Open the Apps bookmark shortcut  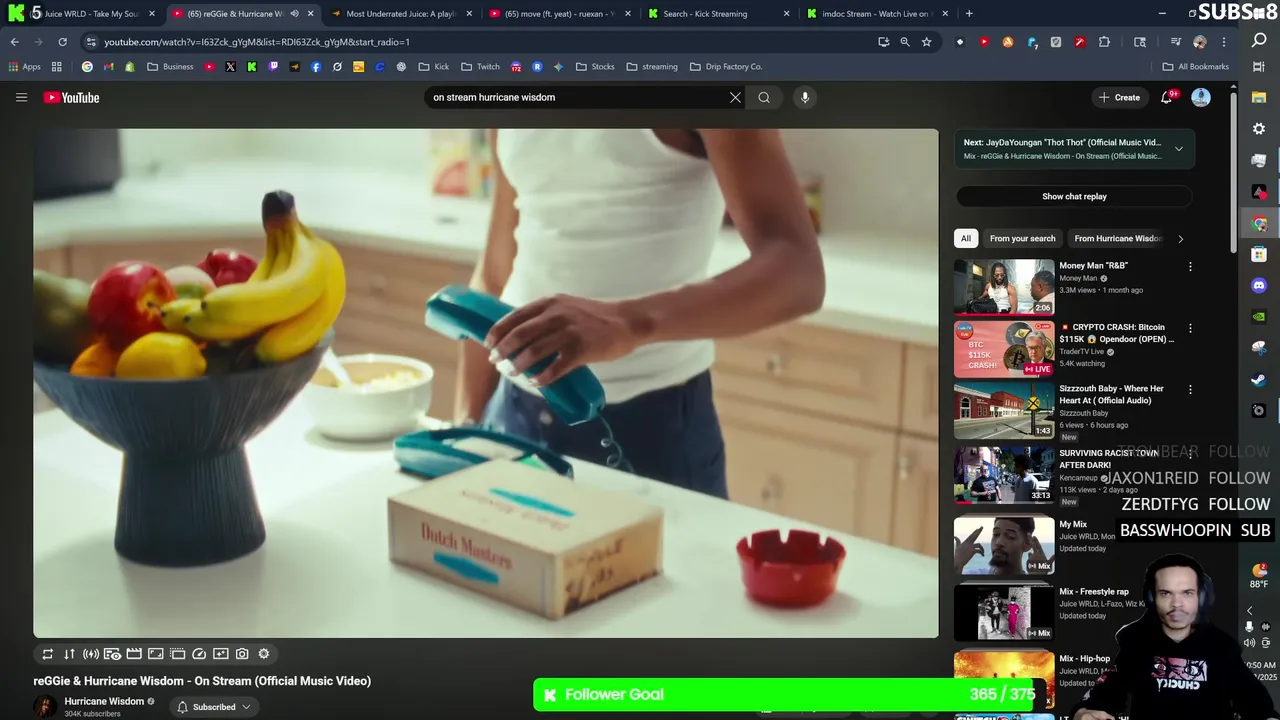click(25, 67)
